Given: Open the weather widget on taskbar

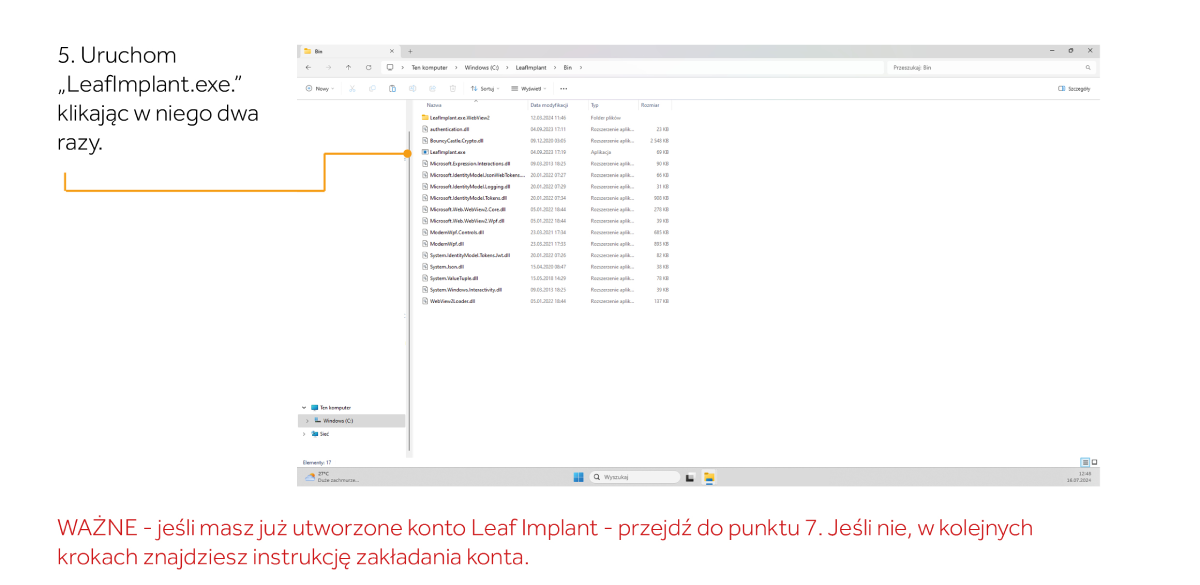Looking at the screenshot, I should tap(331, 477).
